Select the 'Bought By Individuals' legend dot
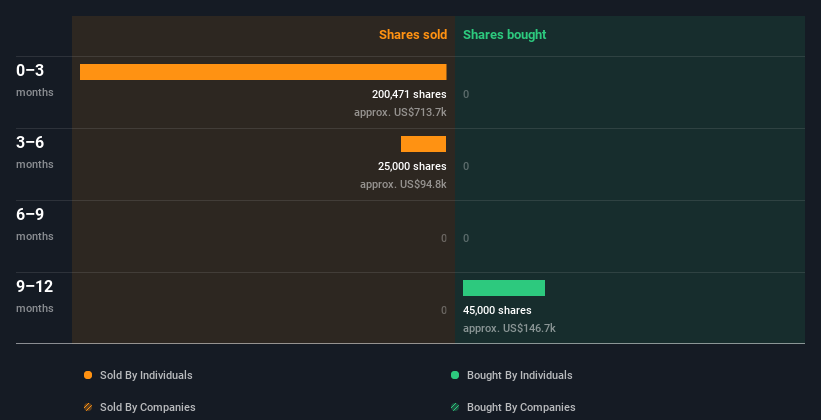This screenshot has height=420, width=821. 455,375
